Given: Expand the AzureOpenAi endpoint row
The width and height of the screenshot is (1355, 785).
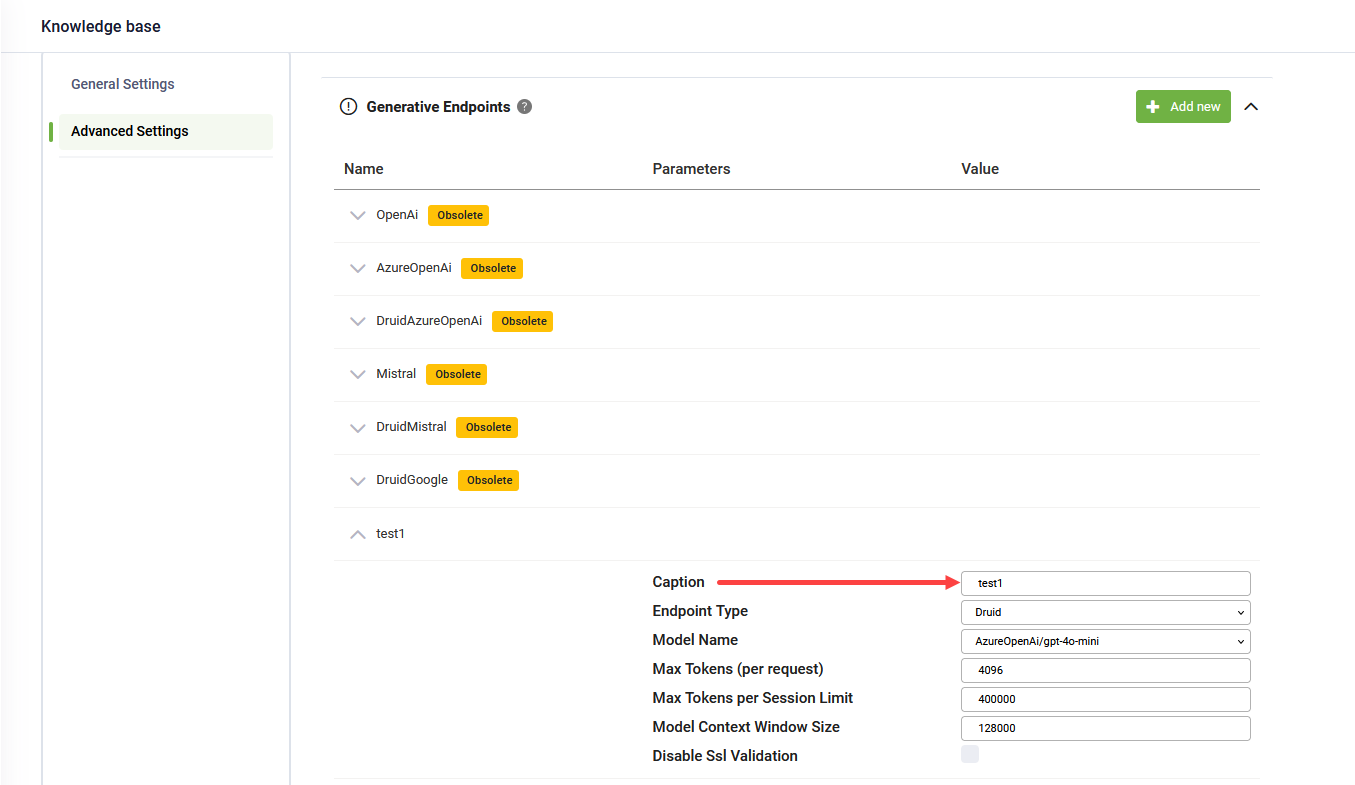Looking at the screenshot, I should 358,268.
